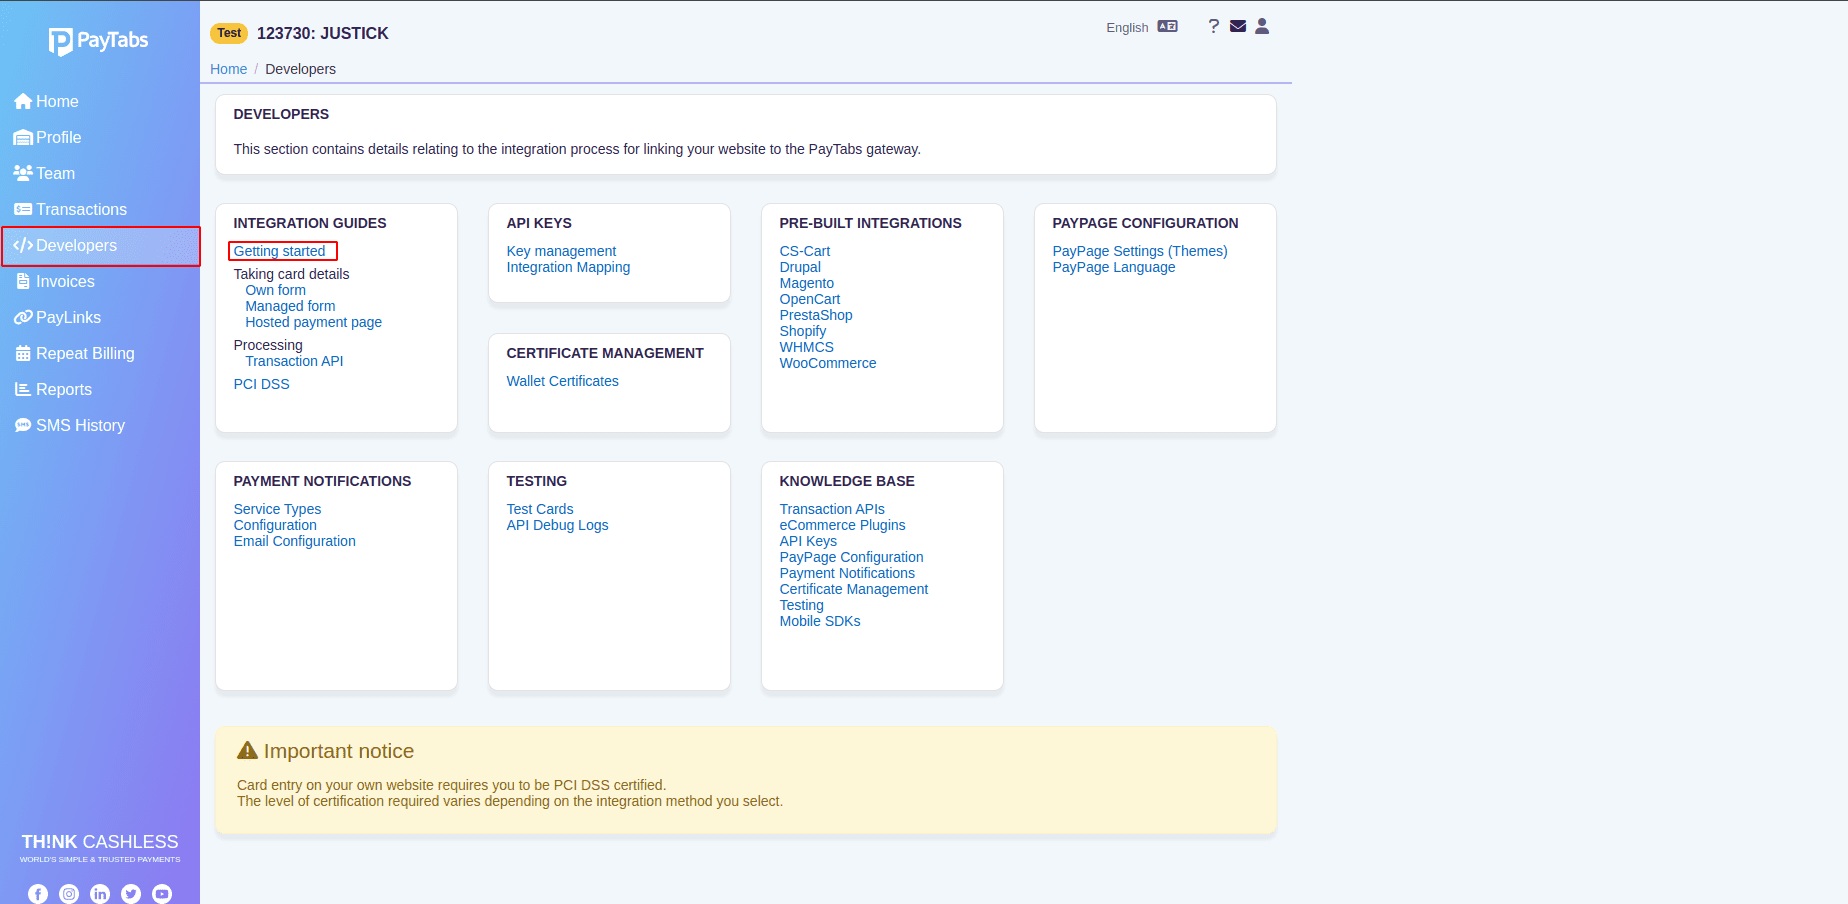
Task: Open Reports in the sidebar menu
Action: coord(64,390)
